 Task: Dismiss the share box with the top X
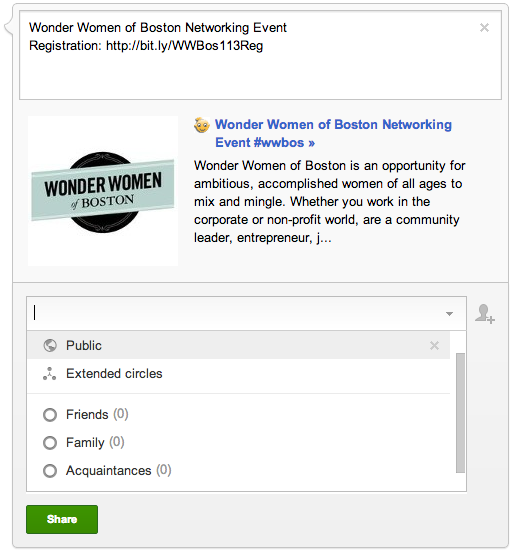tap(484, 28)
